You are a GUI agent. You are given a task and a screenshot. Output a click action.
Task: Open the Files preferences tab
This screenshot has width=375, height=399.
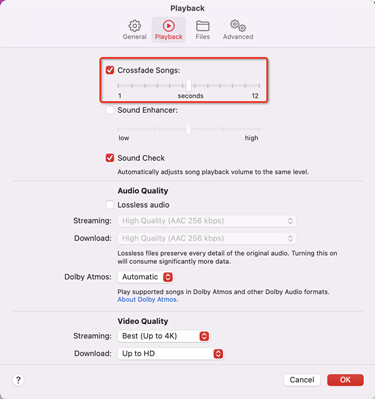pyautogui.click(x=203, y=30)
